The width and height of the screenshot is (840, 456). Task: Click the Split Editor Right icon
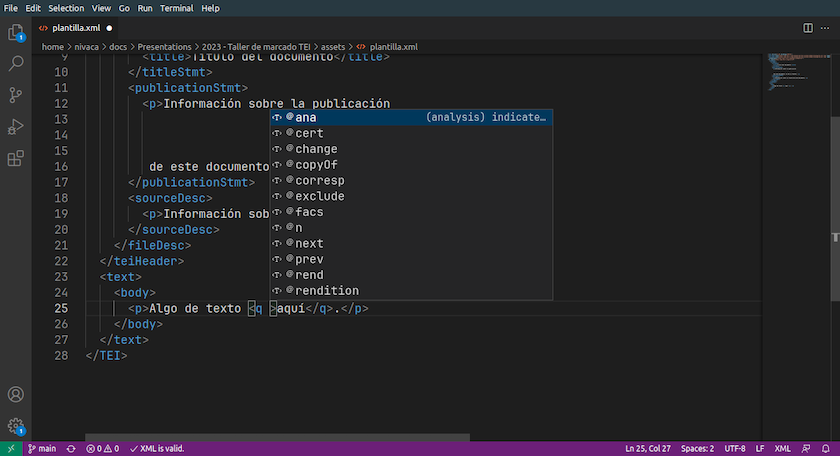[808, 28]
